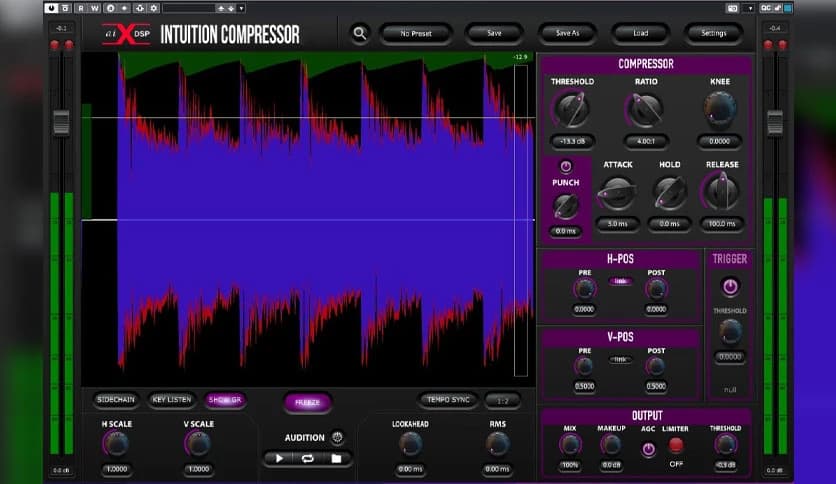Click the -13.3 dB threshold value field

click(572, 141)
